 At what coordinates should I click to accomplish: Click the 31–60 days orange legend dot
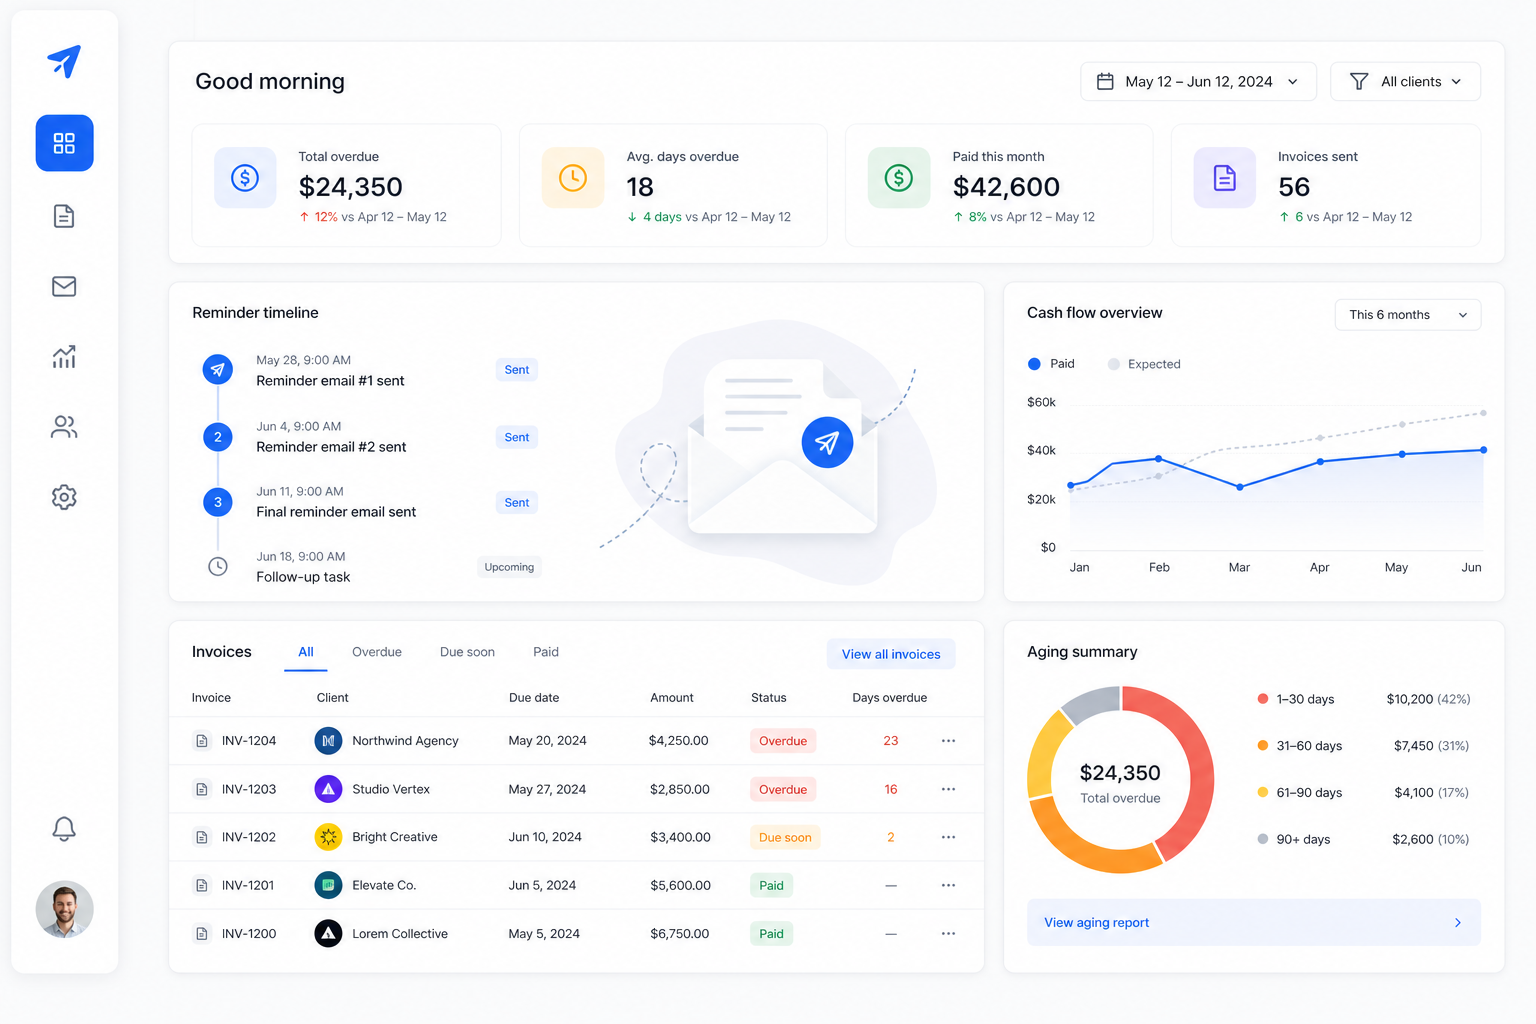[1263, 745]
